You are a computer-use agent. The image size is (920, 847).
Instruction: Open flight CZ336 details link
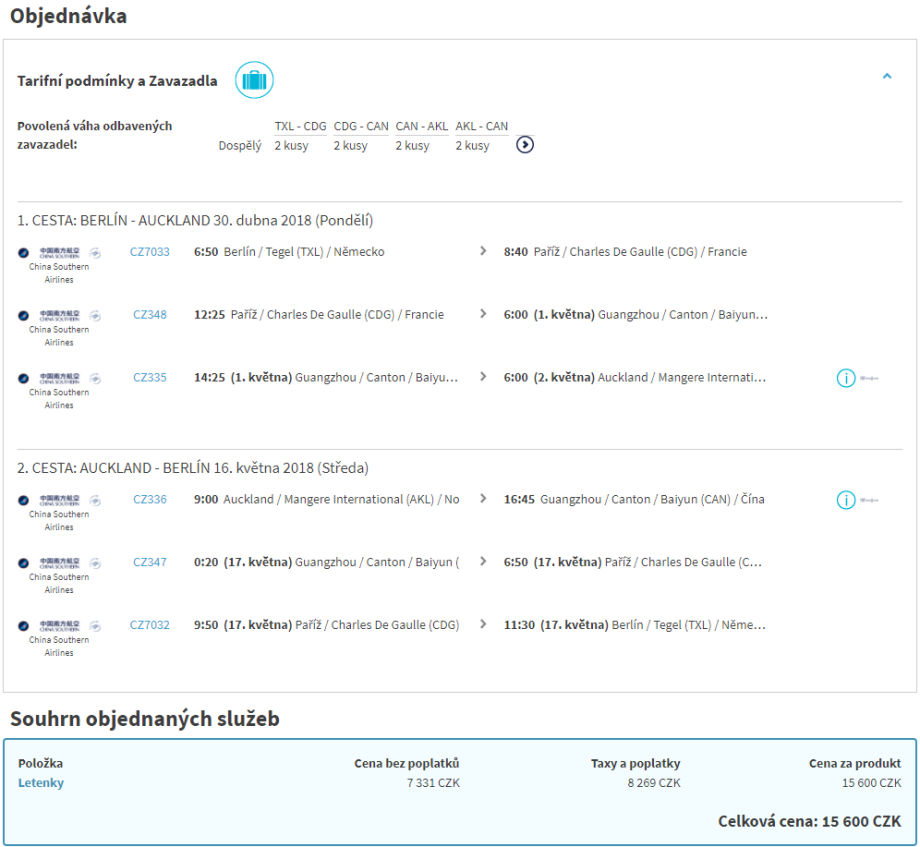[150, 499]
